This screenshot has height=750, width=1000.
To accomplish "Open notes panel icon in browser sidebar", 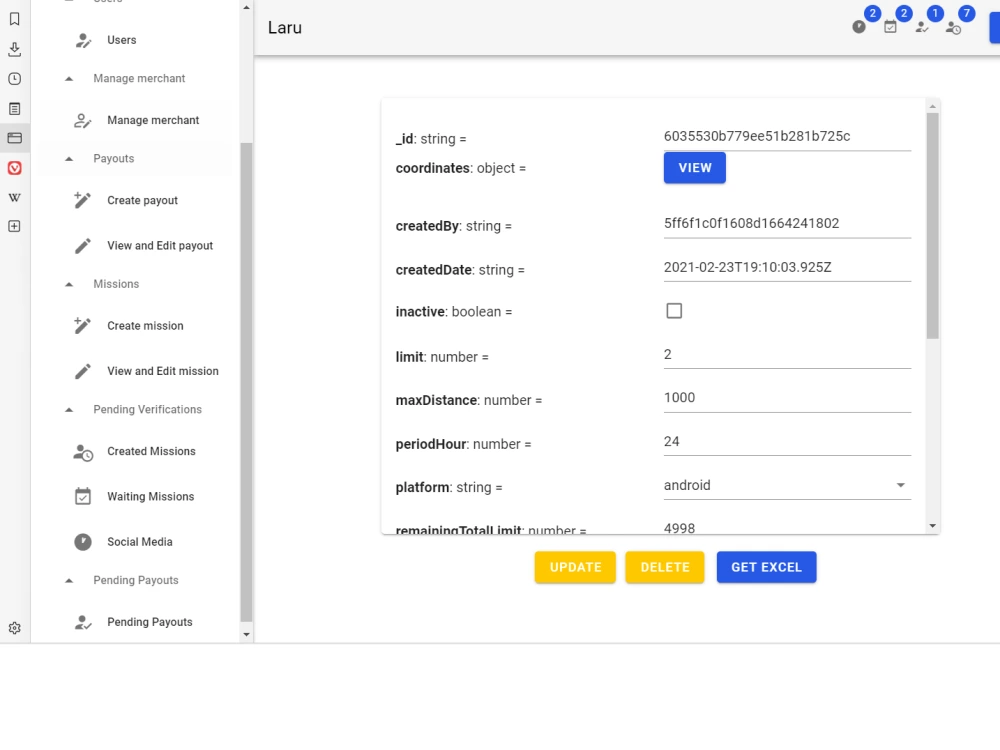I will point(15,108).
